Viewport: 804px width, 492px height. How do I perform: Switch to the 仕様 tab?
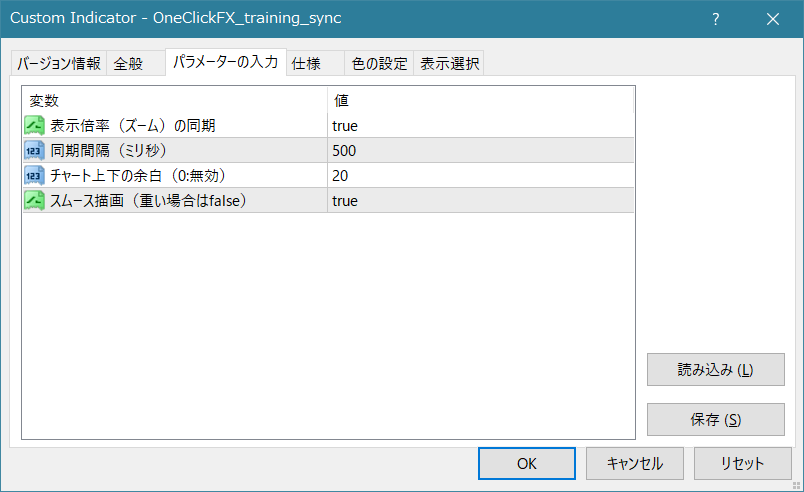click(x=305, y=64)
